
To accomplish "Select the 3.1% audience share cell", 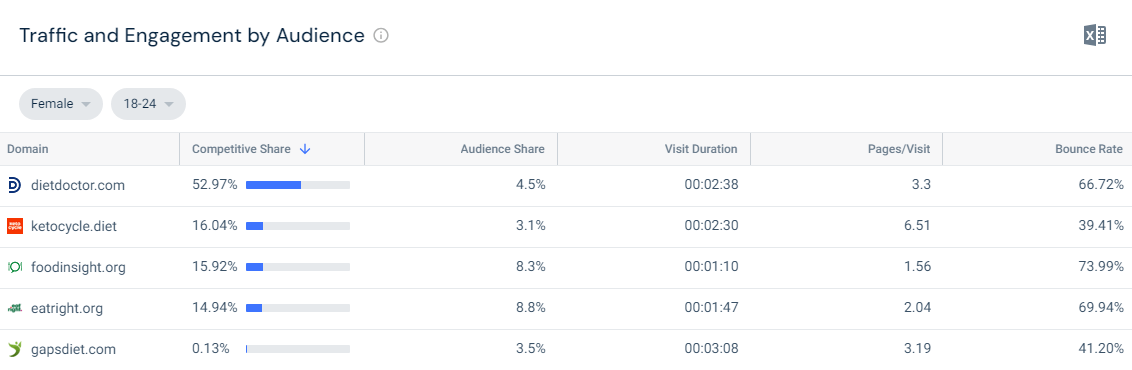I will point(531,226).
